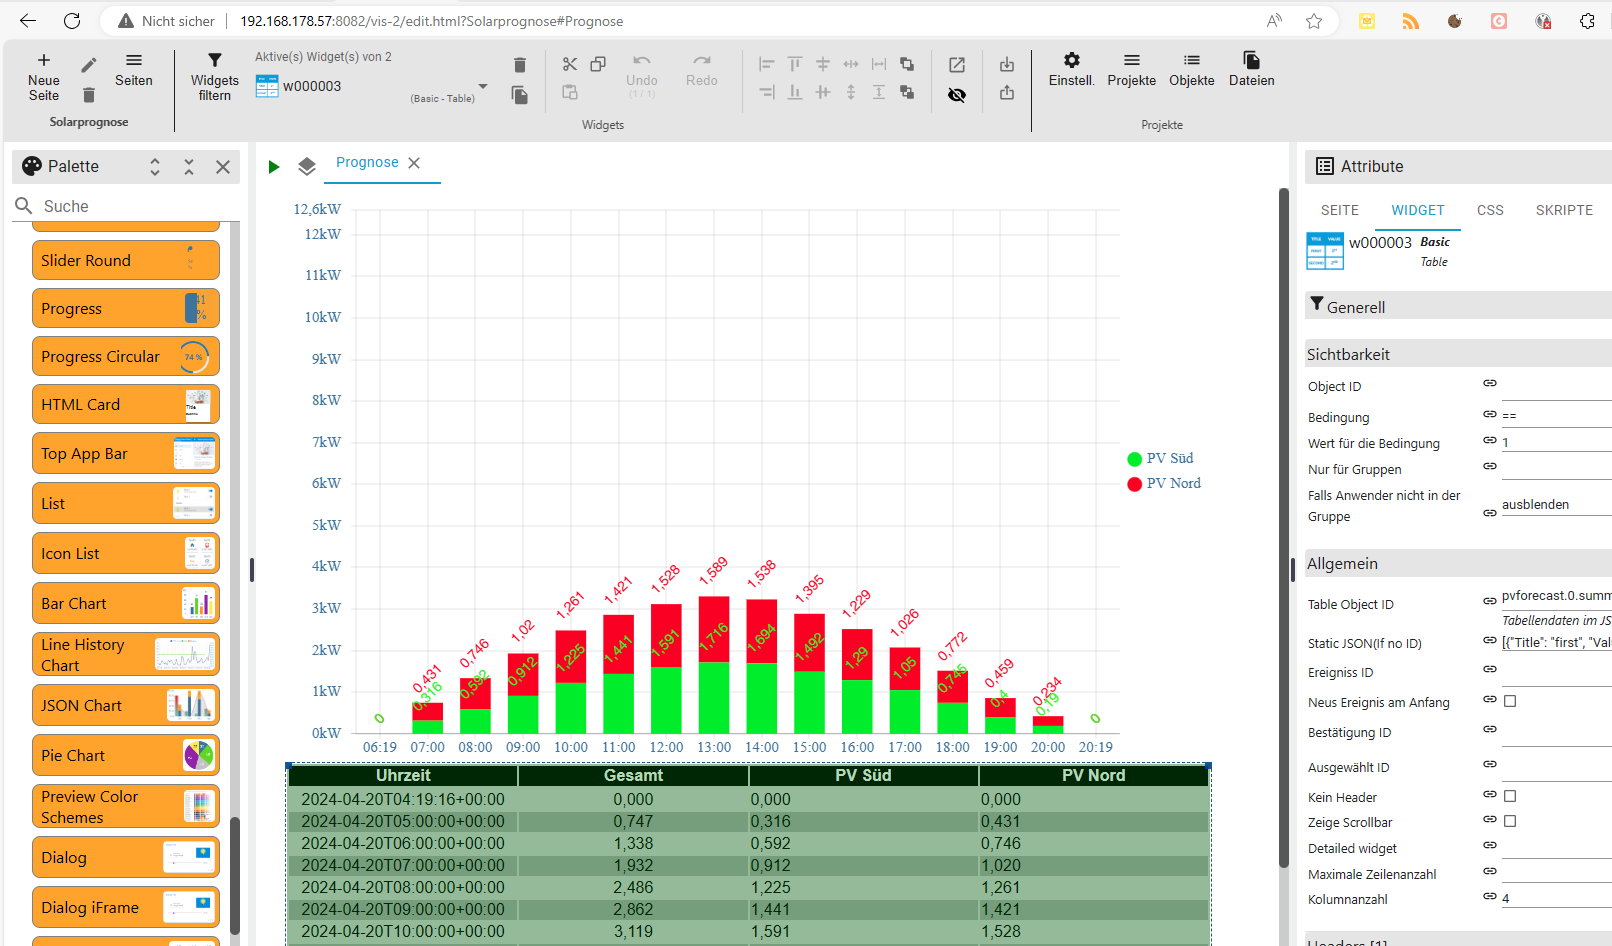
Task: Click the open-in-new-window icon in the Widgets toolbar
Action: (957, 64)
